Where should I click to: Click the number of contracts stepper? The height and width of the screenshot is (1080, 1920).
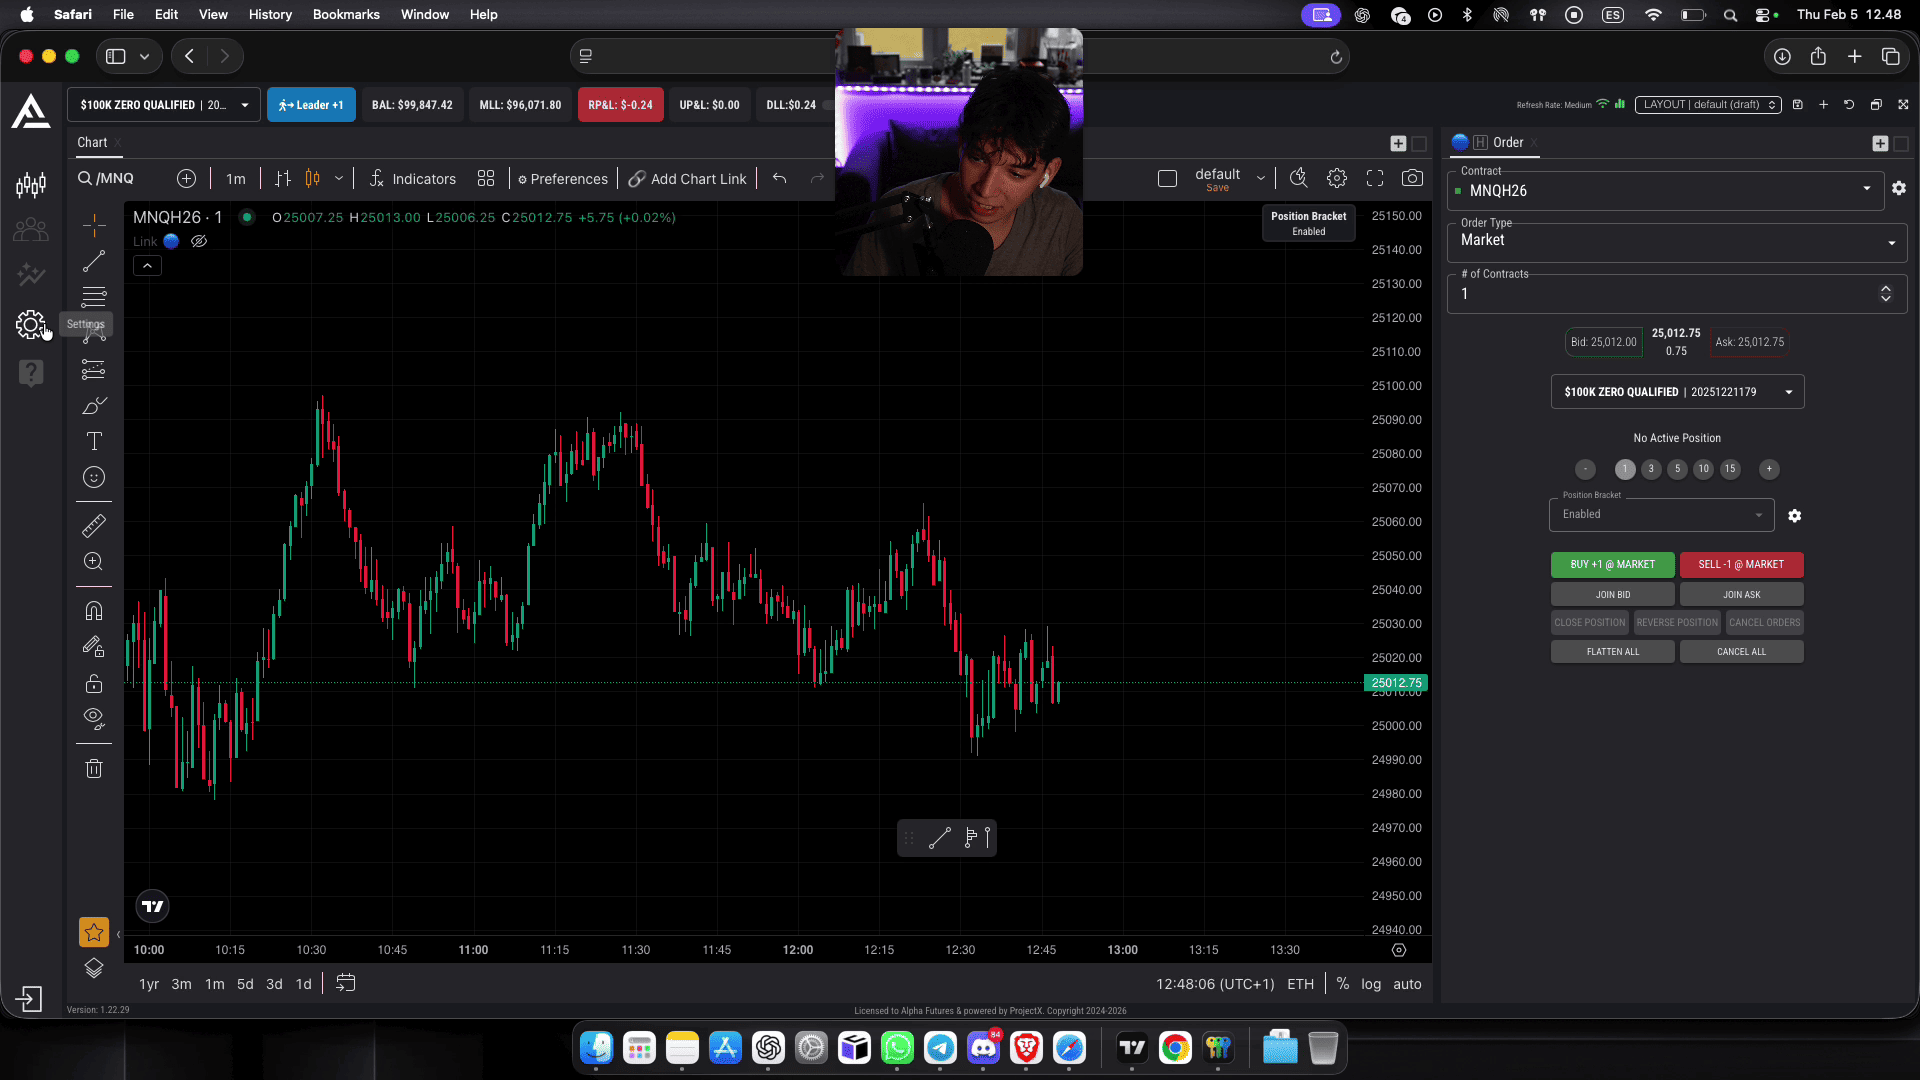1885,294
